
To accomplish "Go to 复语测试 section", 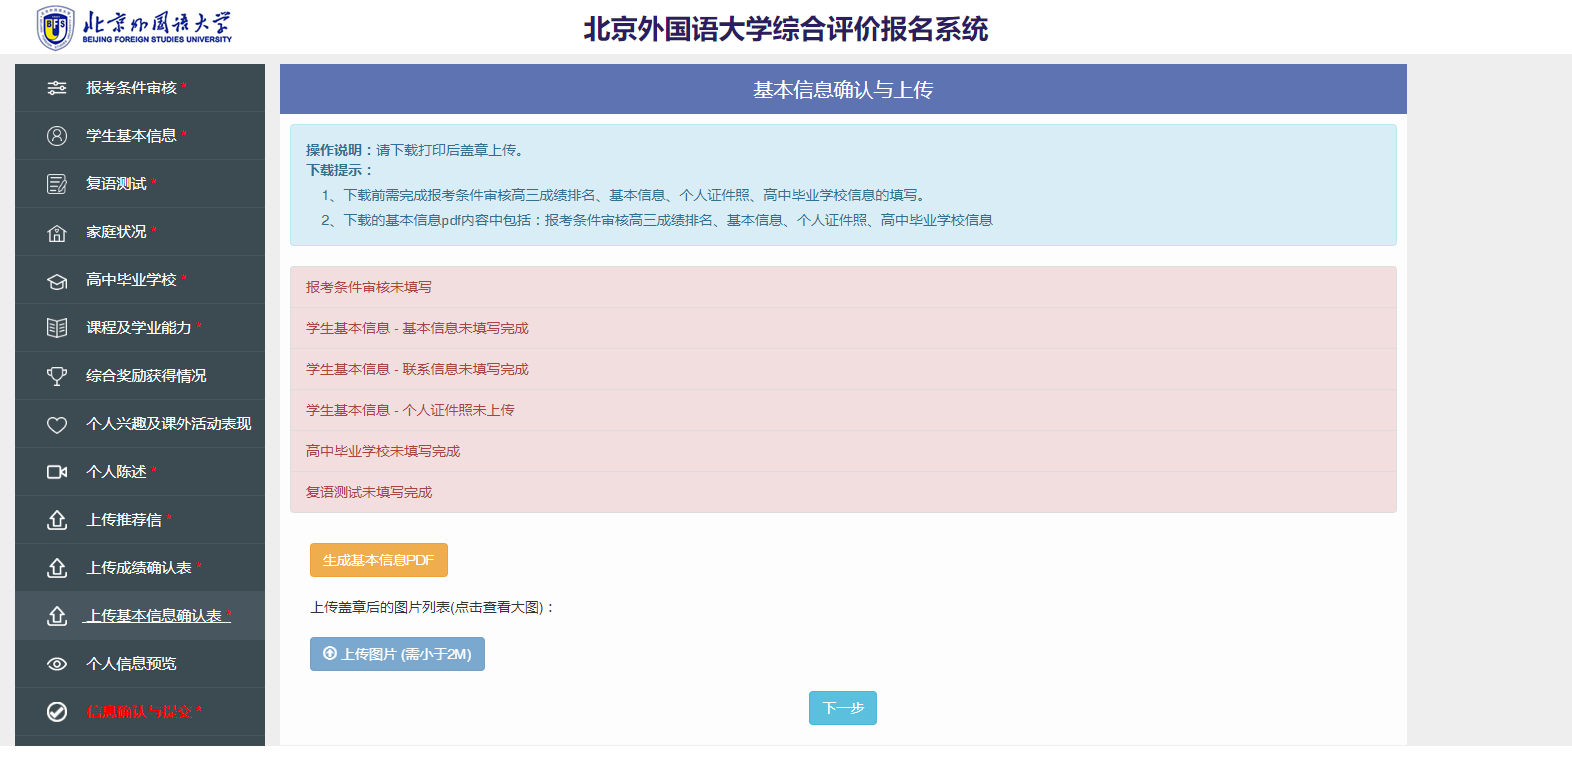I will coord(140,184).
